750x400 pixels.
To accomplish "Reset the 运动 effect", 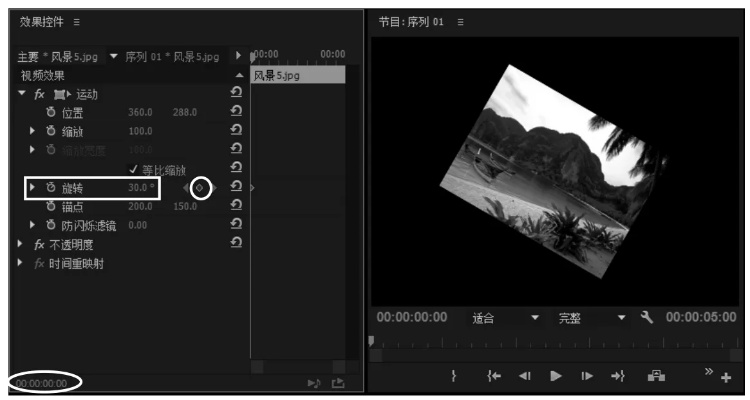I will pos(236,92).
